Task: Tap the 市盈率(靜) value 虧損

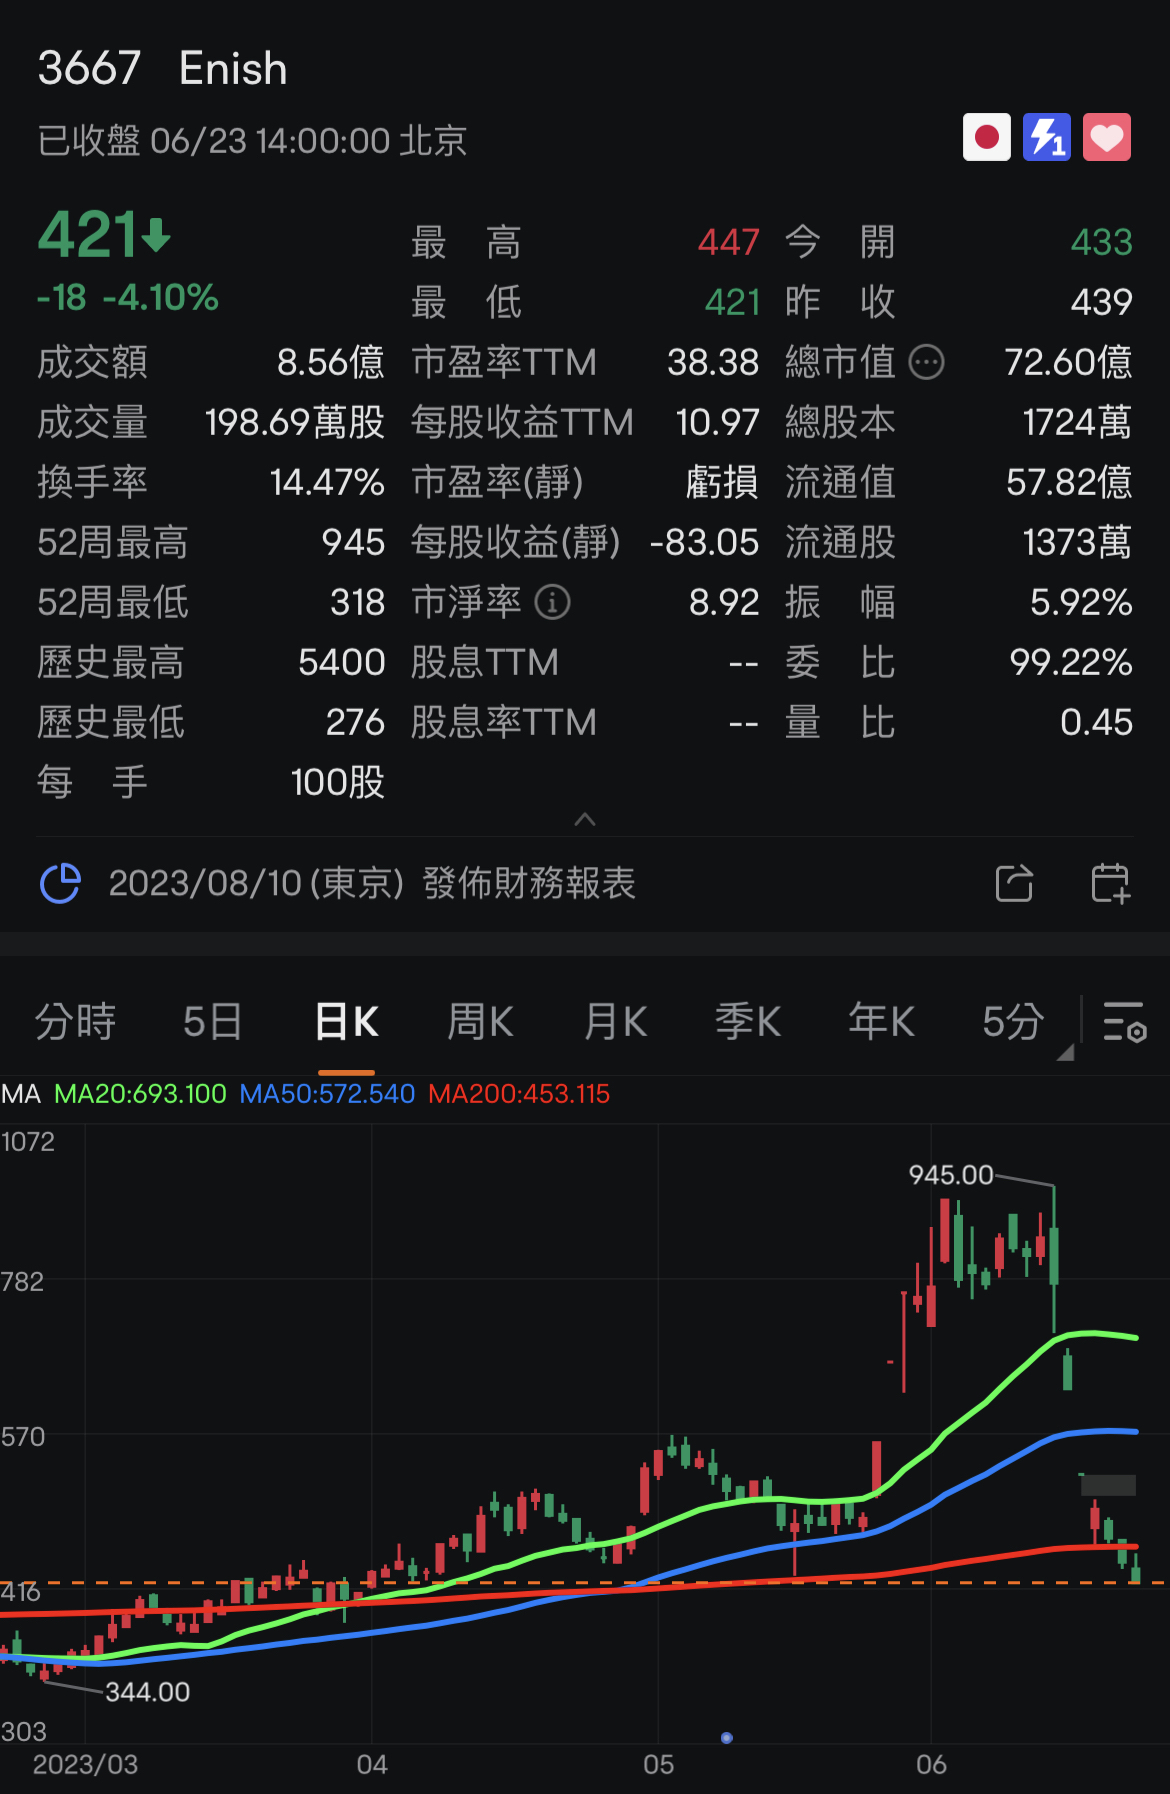Action: point(722,482)
